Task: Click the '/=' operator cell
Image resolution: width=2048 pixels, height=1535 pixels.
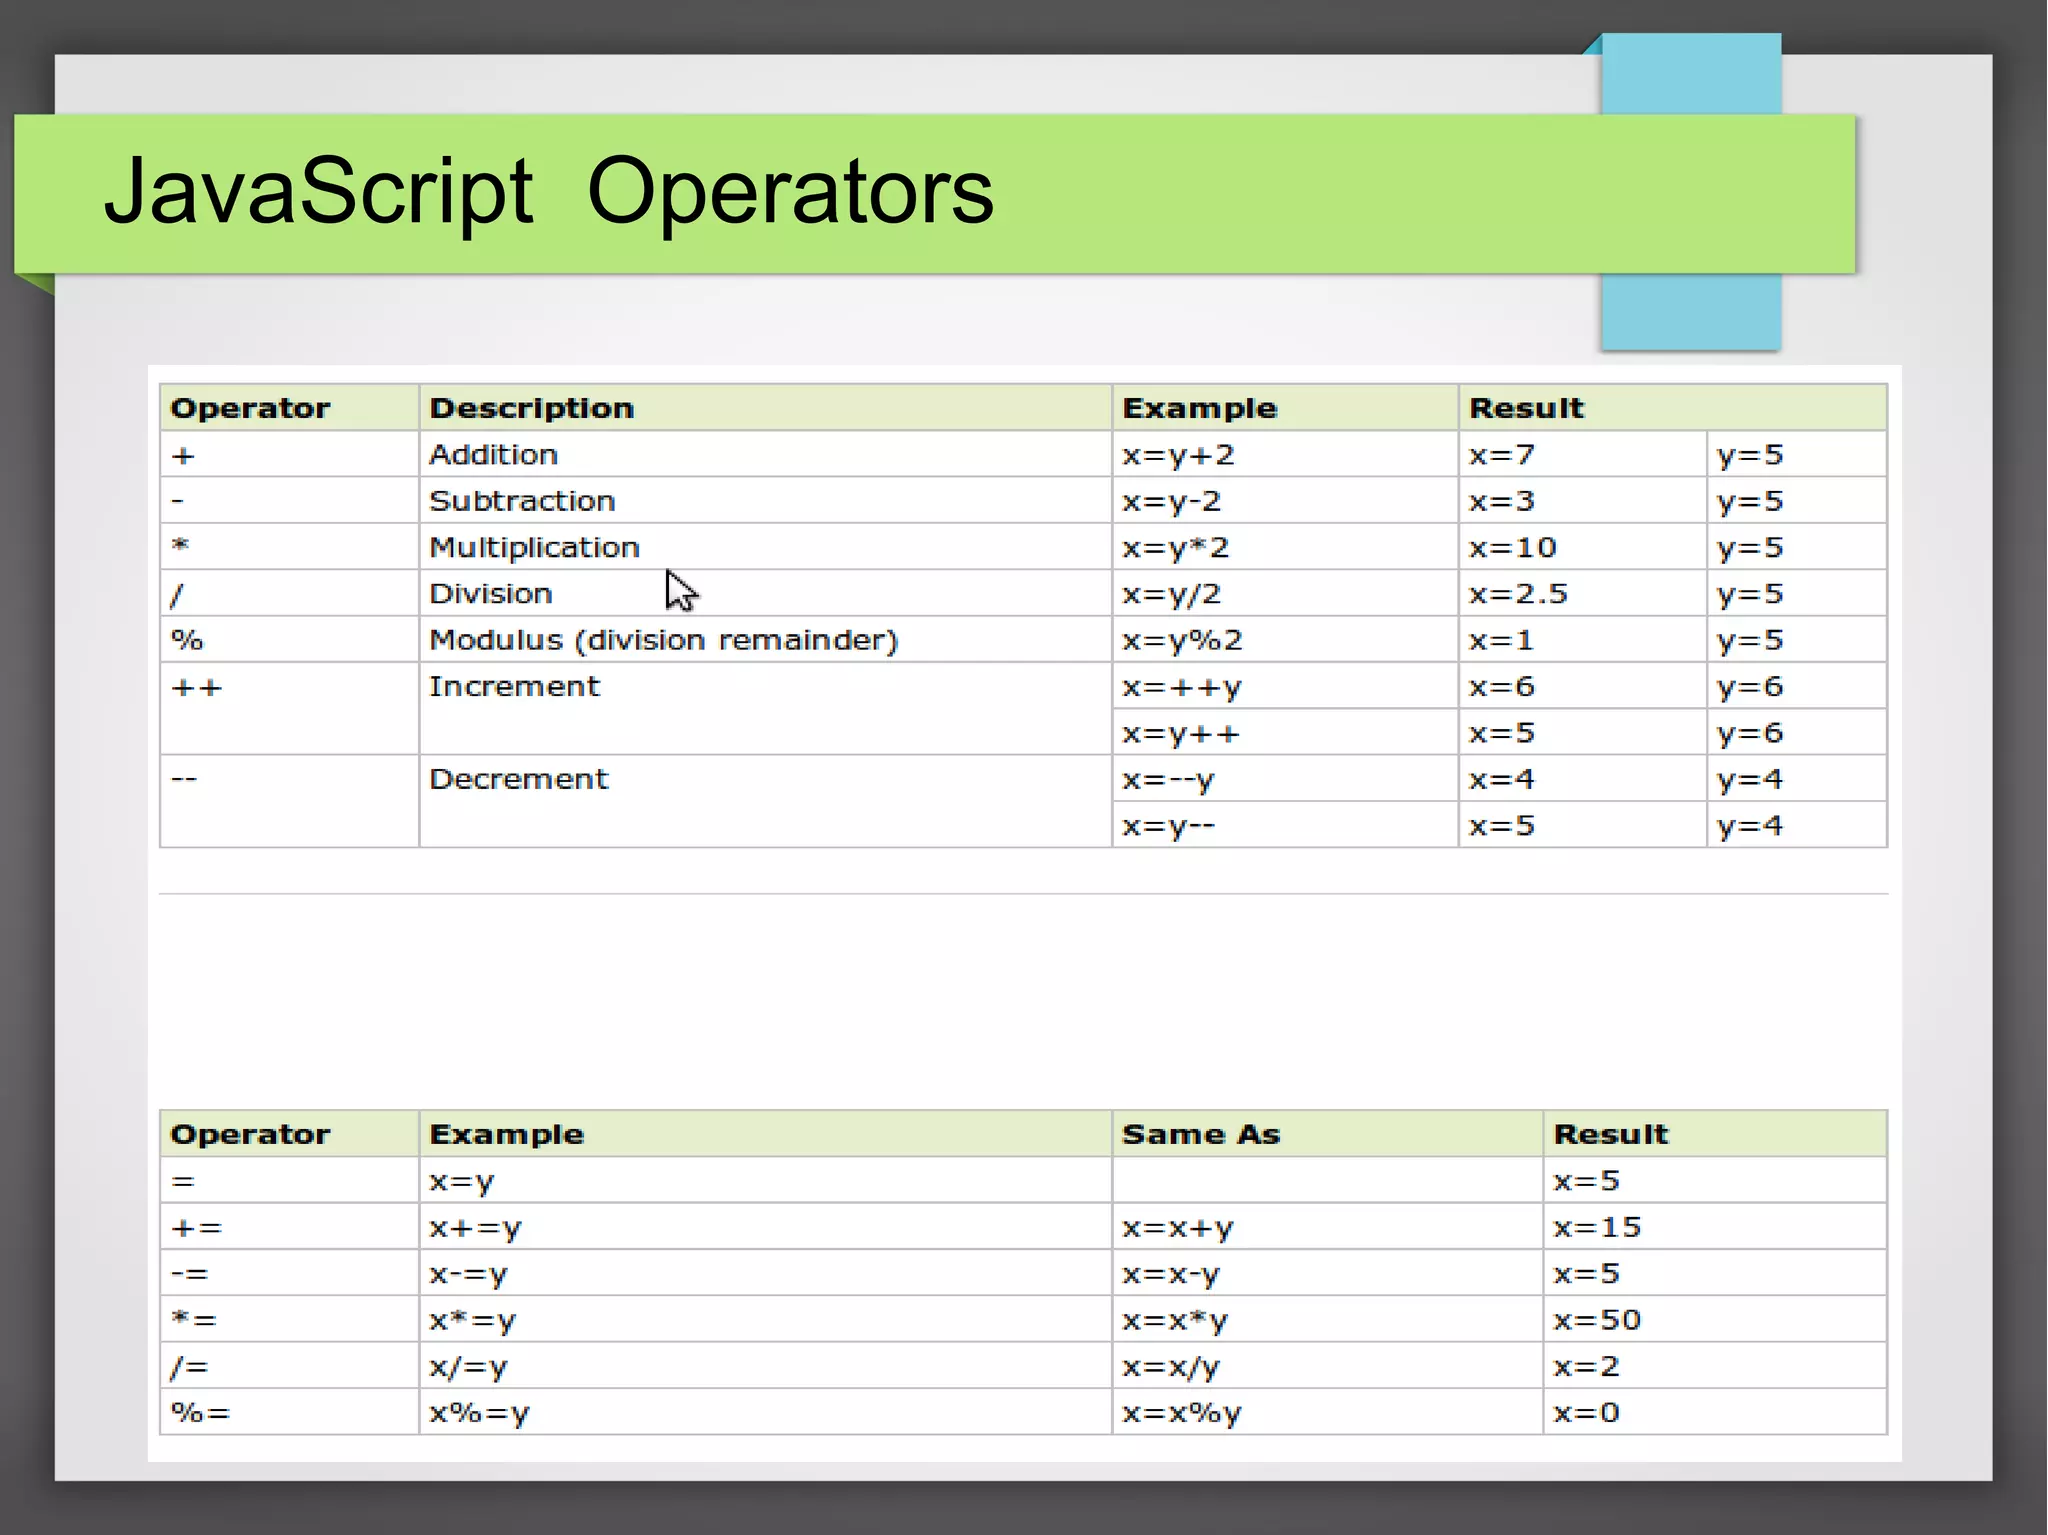Action: point(289,1365)
